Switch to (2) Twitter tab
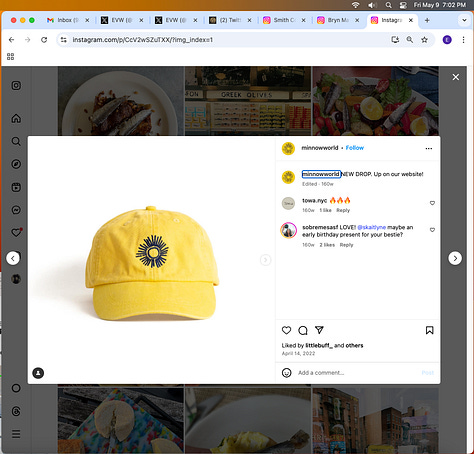 (230, 20)
